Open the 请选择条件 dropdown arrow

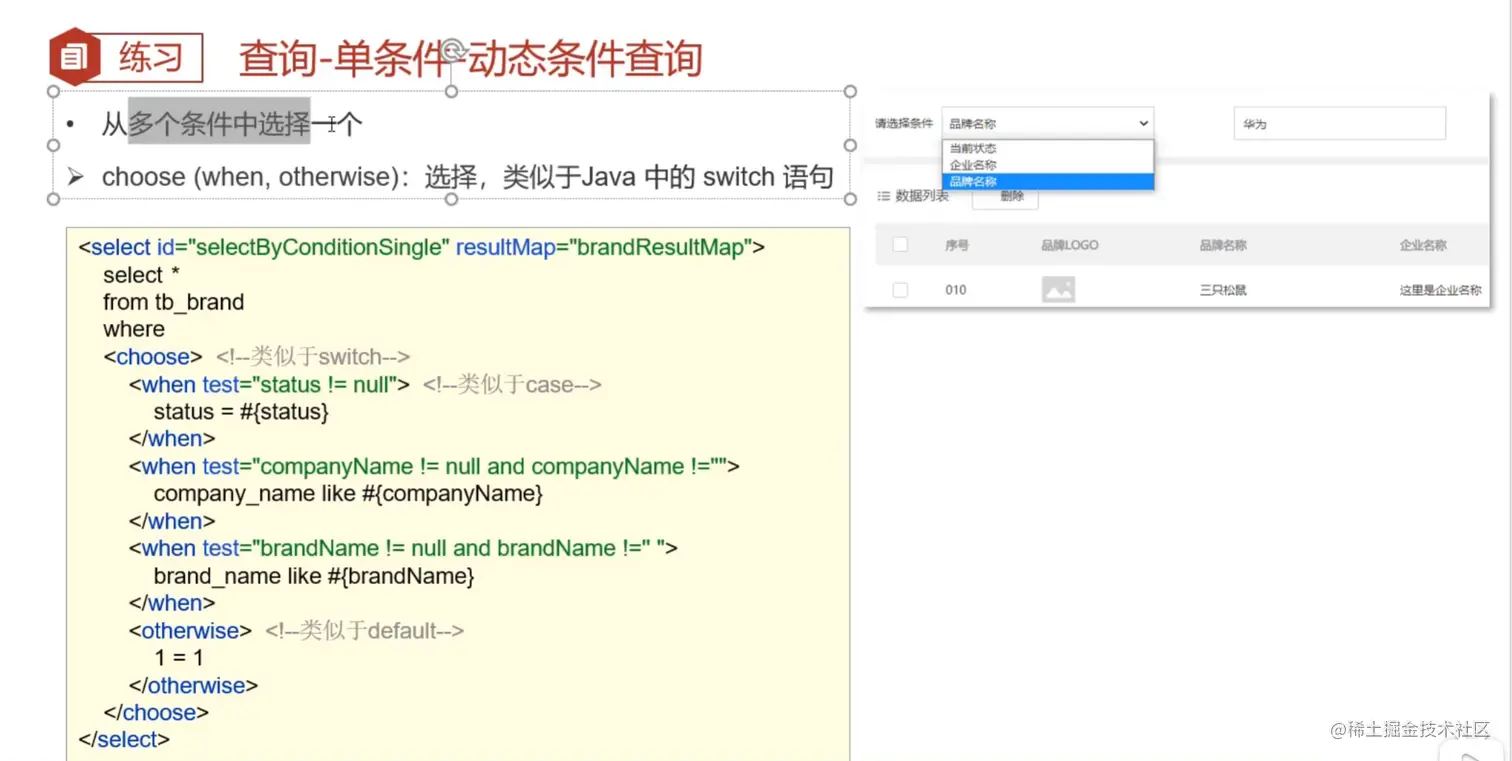(x=1144, y=123)
